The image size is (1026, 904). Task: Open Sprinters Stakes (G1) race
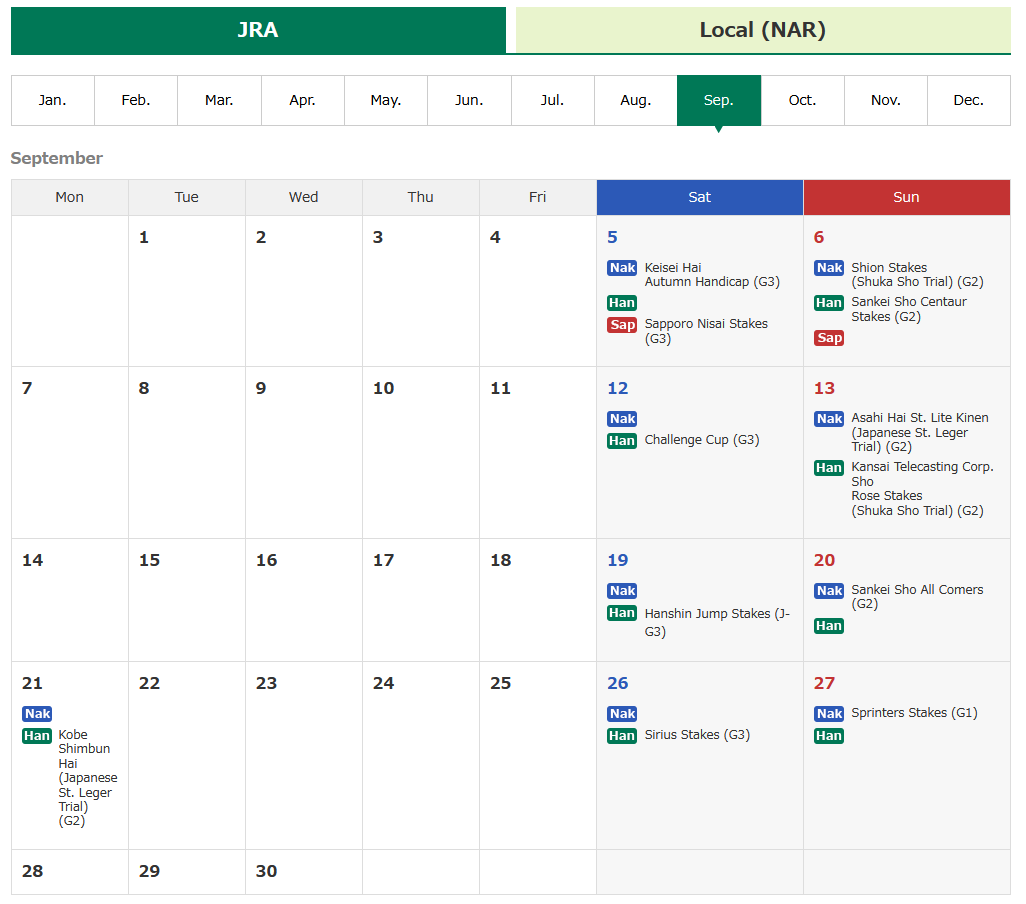coord(914,713)
